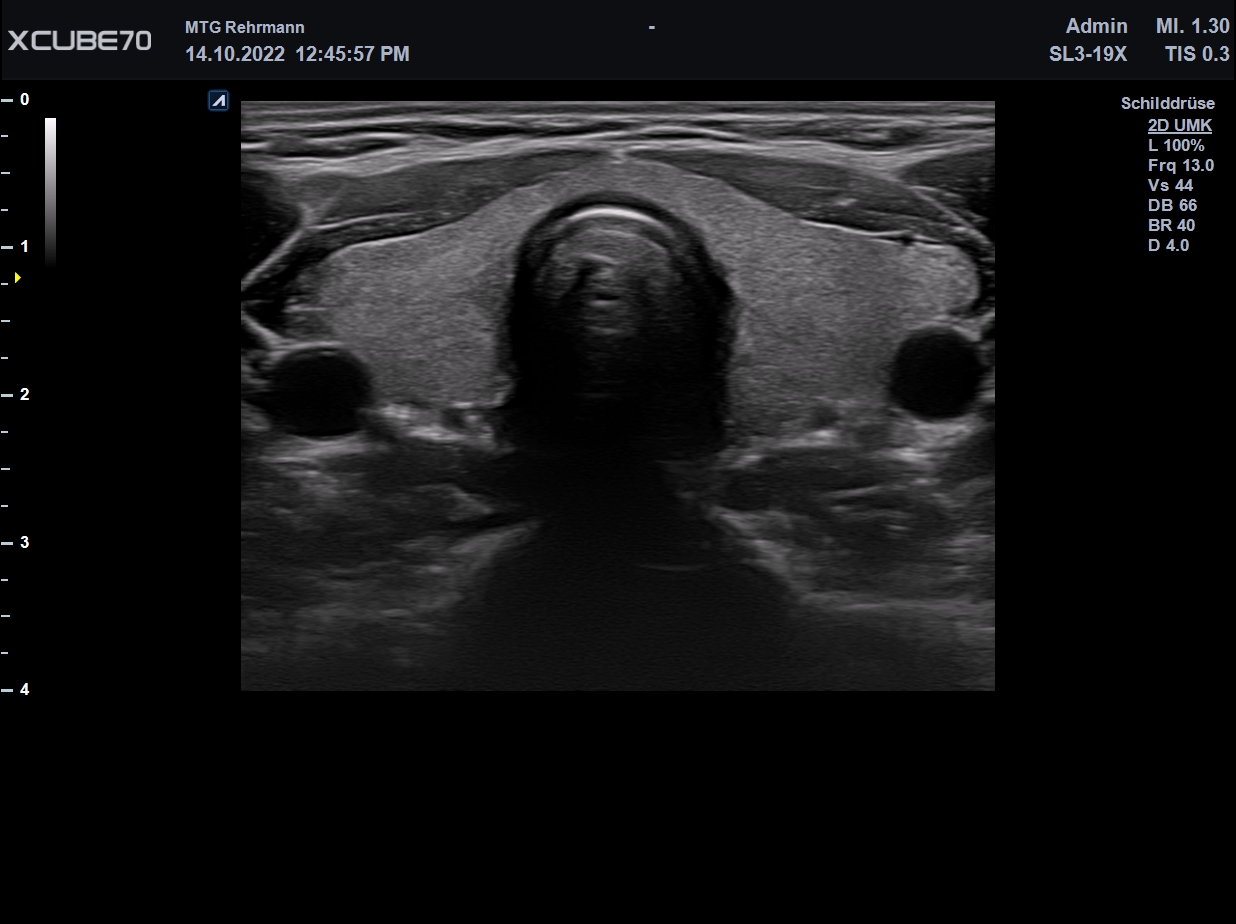Click the L 100% power value

(1176, 145)
